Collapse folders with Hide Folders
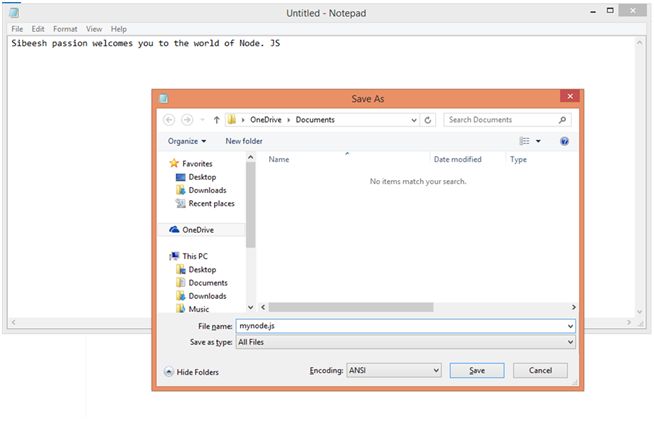Screen dimensions: 654x421 (191, 372)
